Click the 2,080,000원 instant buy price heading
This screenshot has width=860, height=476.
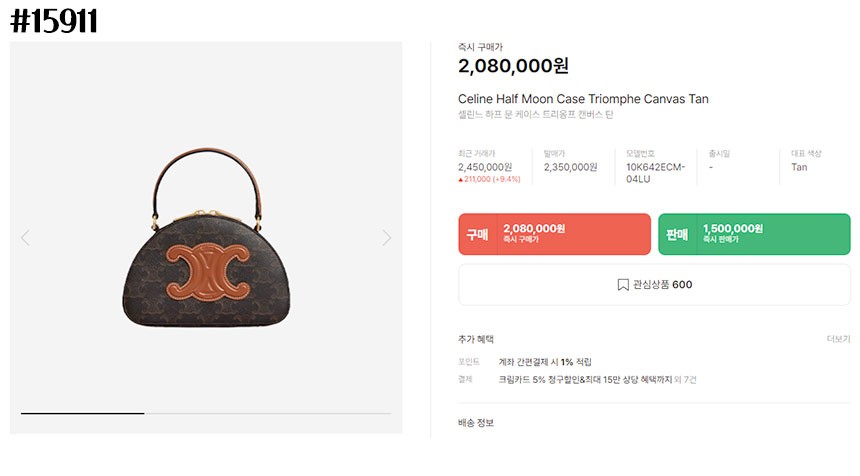[x=513, y=66]
